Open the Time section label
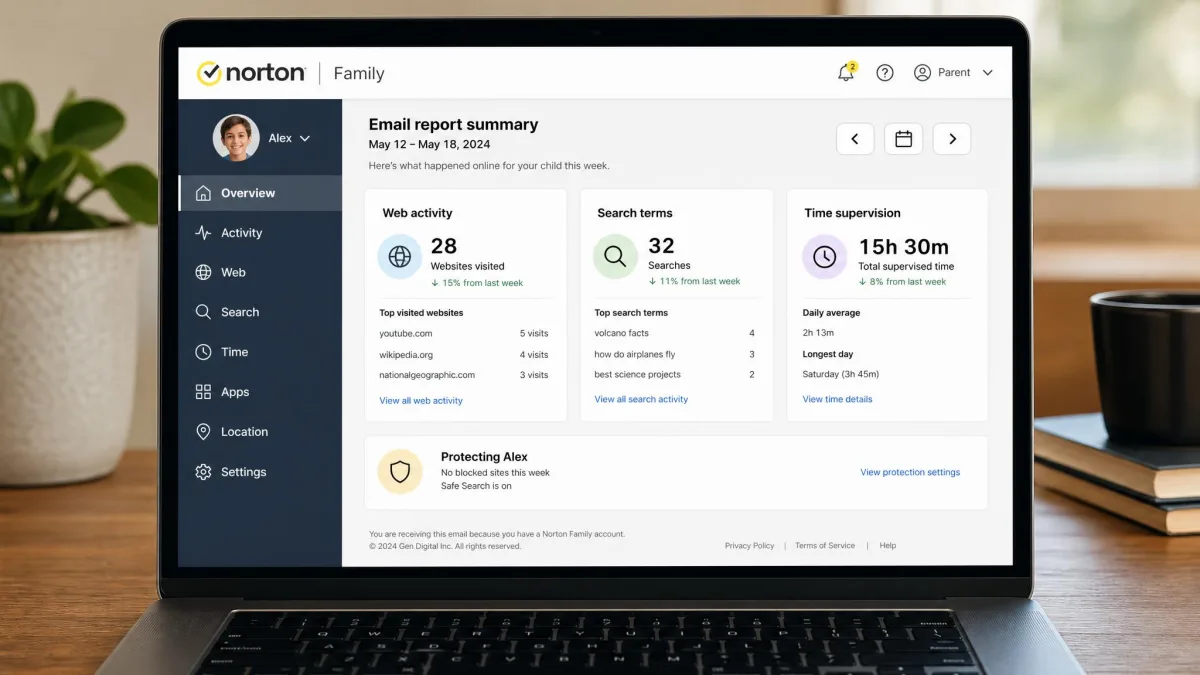Viewport: 1200px width, 675px height. pyautogui.click(x=235, y=352)
